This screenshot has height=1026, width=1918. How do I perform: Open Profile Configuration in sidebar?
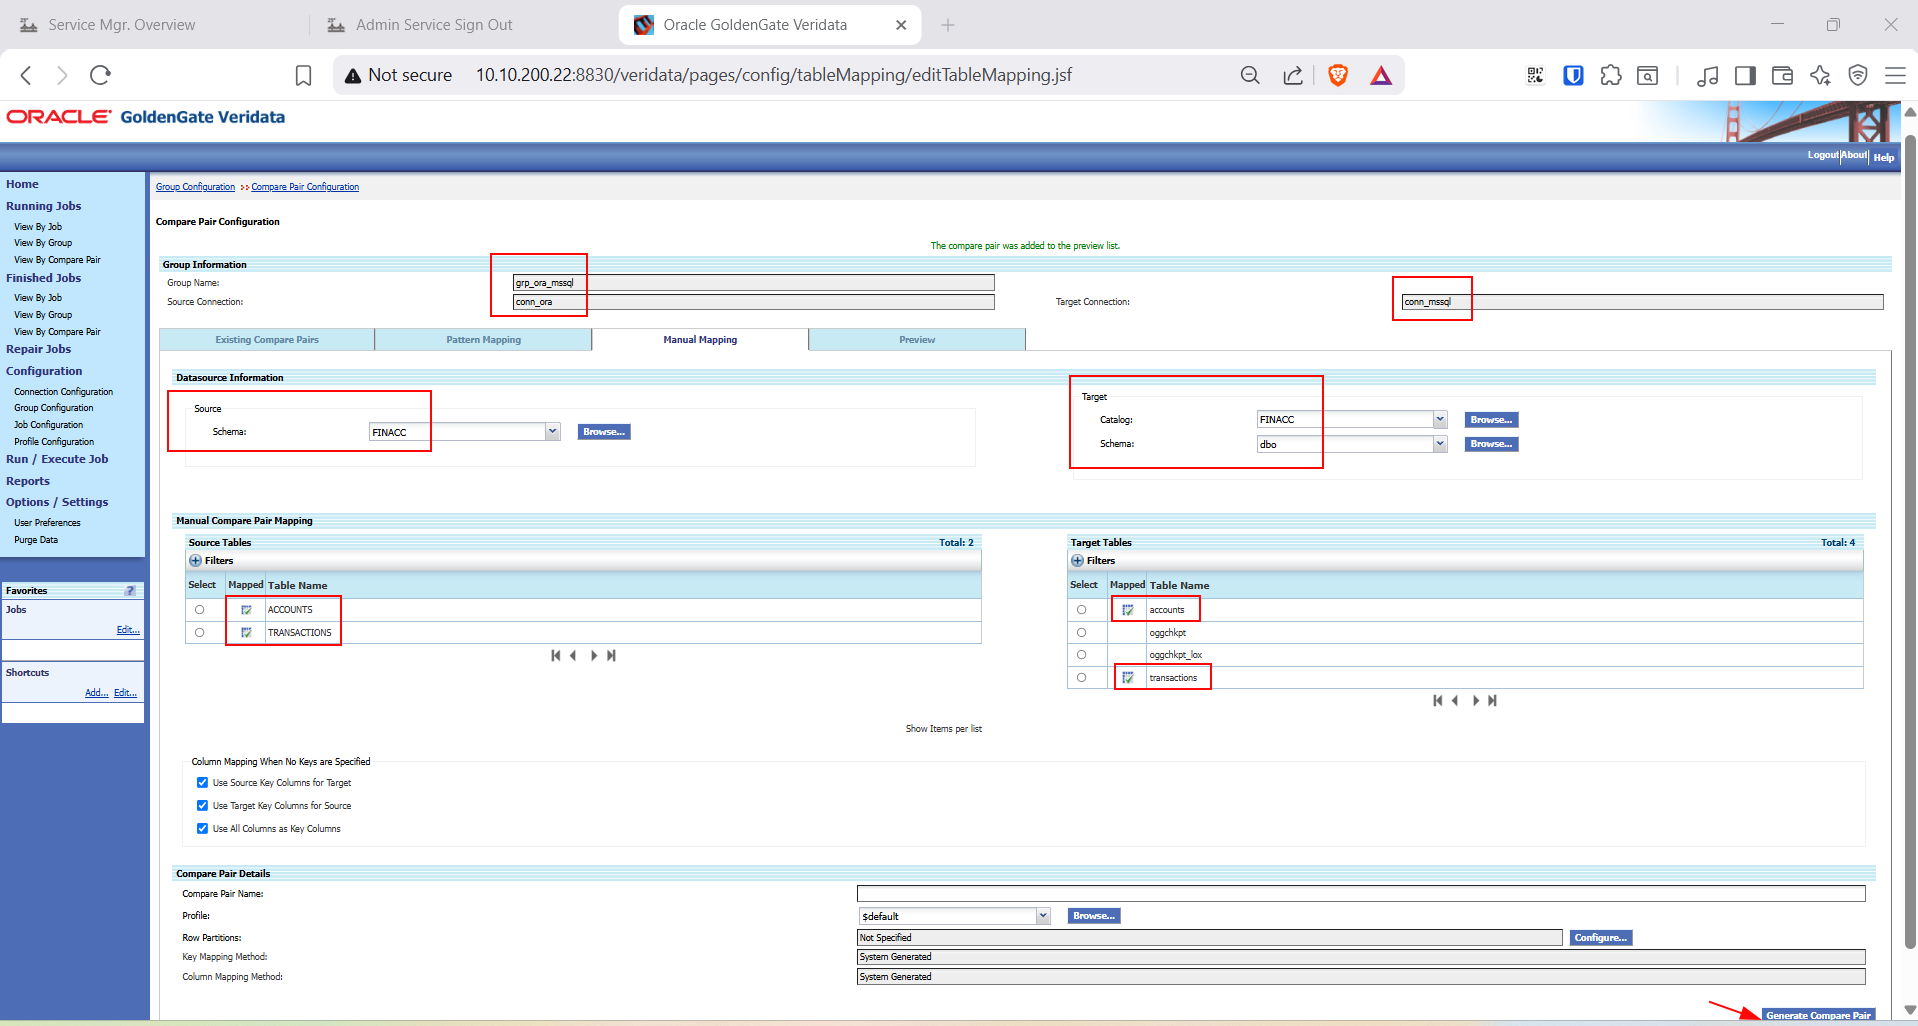[54, 442]
